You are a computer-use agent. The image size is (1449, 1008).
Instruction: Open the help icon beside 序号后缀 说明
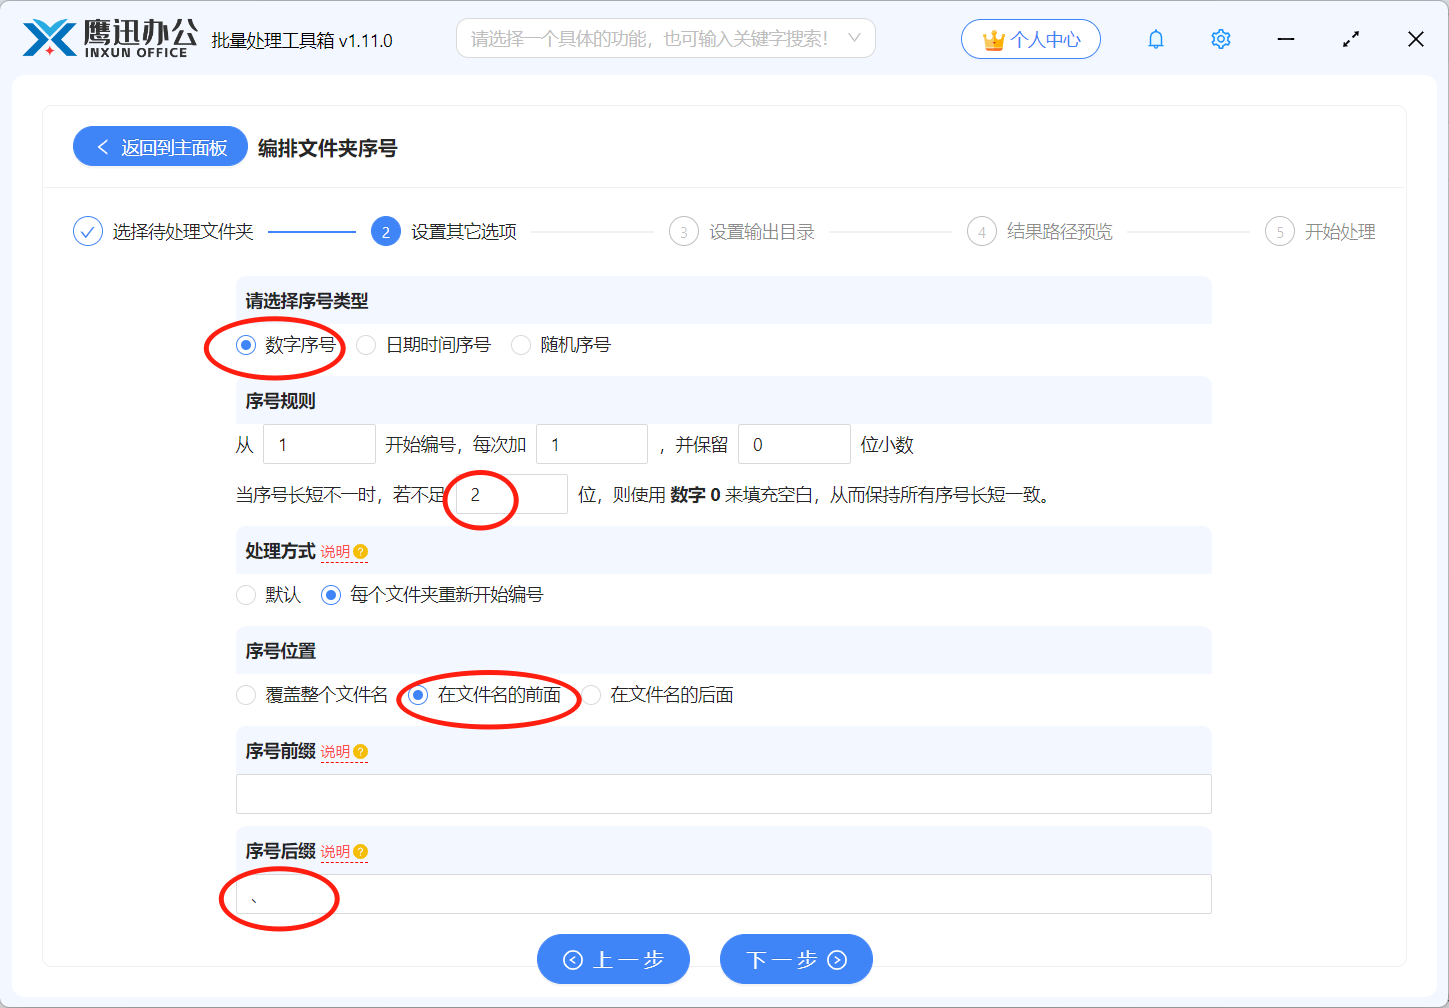[361, 851]
